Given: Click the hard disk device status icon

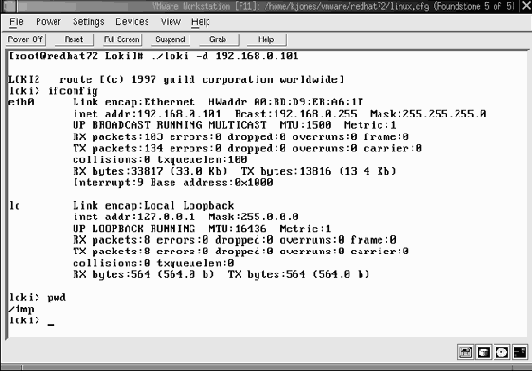Looking at the screenshot, I should pos(483,353).
